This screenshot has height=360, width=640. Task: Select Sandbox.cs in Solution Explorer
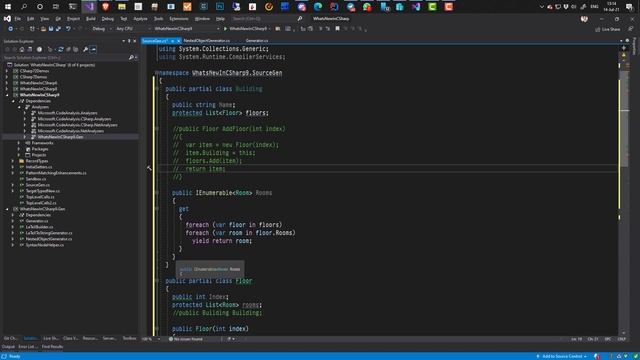tap(36, 179)
